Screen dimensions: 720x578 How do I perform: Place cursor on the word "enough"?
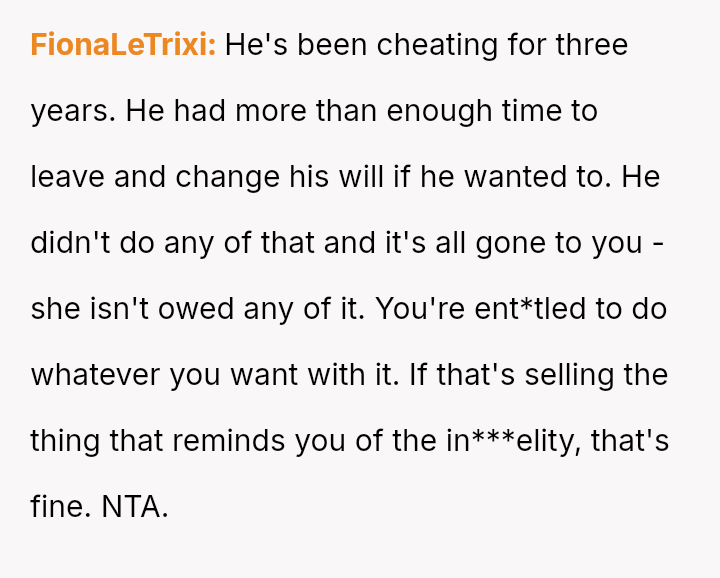click(439, 111)
